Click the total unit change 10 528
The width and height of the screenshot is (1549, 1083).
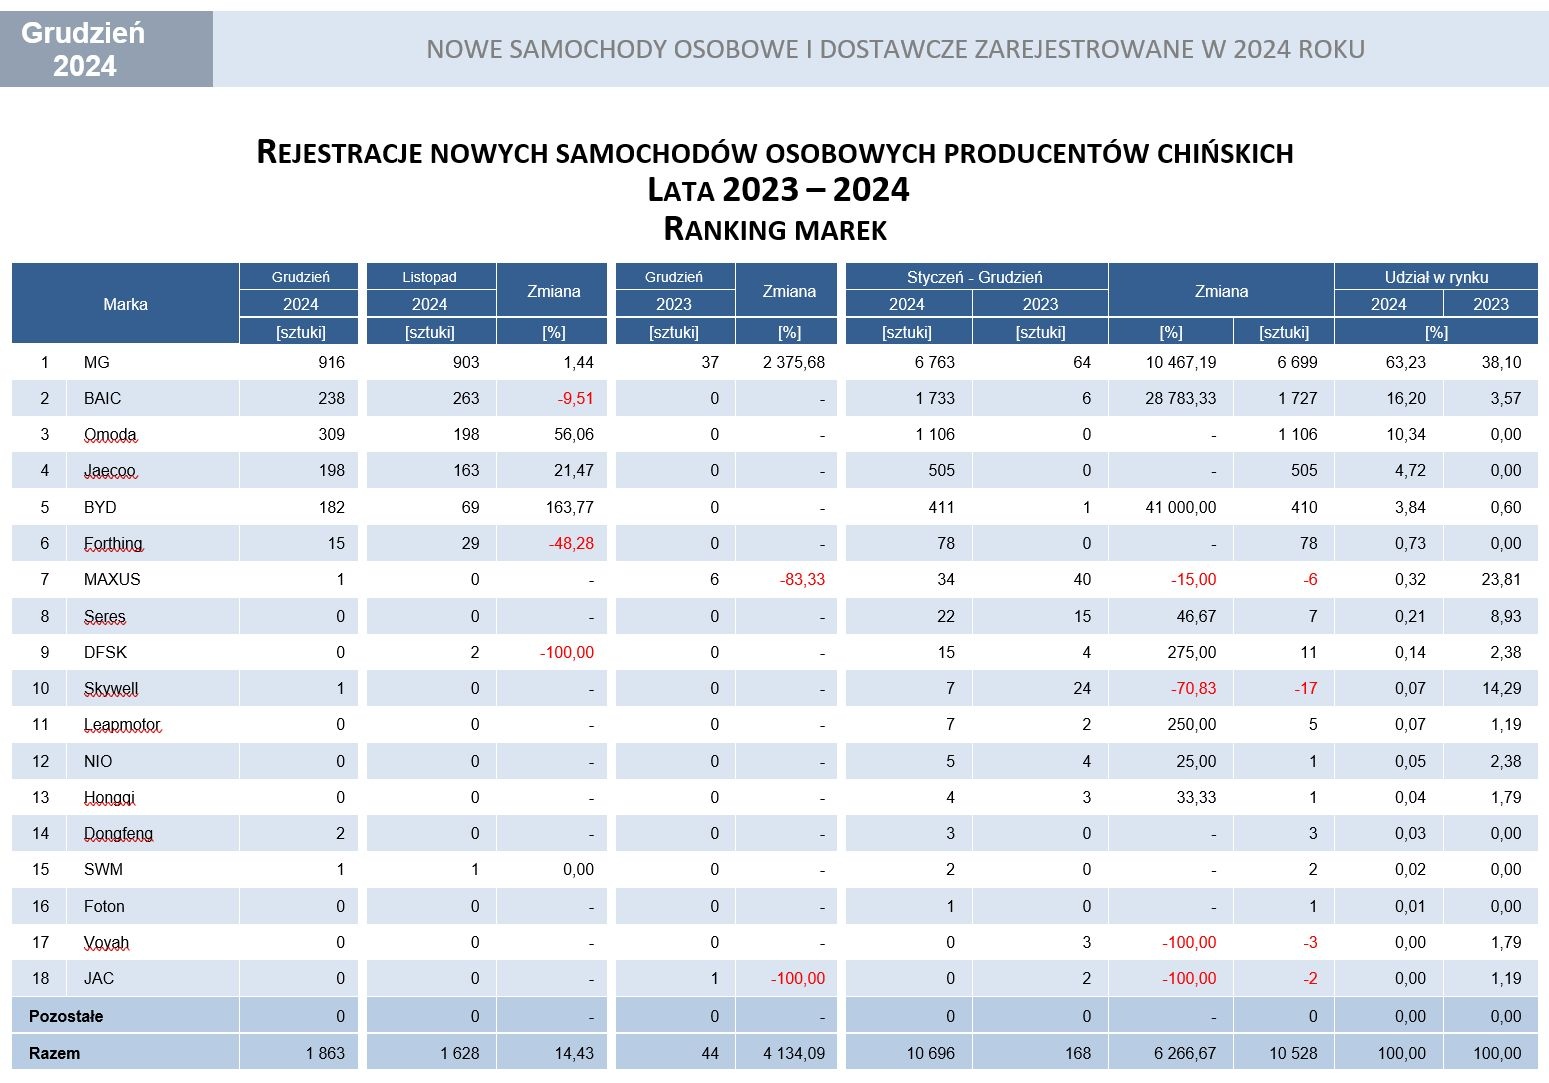[x=1293, y=1053]
